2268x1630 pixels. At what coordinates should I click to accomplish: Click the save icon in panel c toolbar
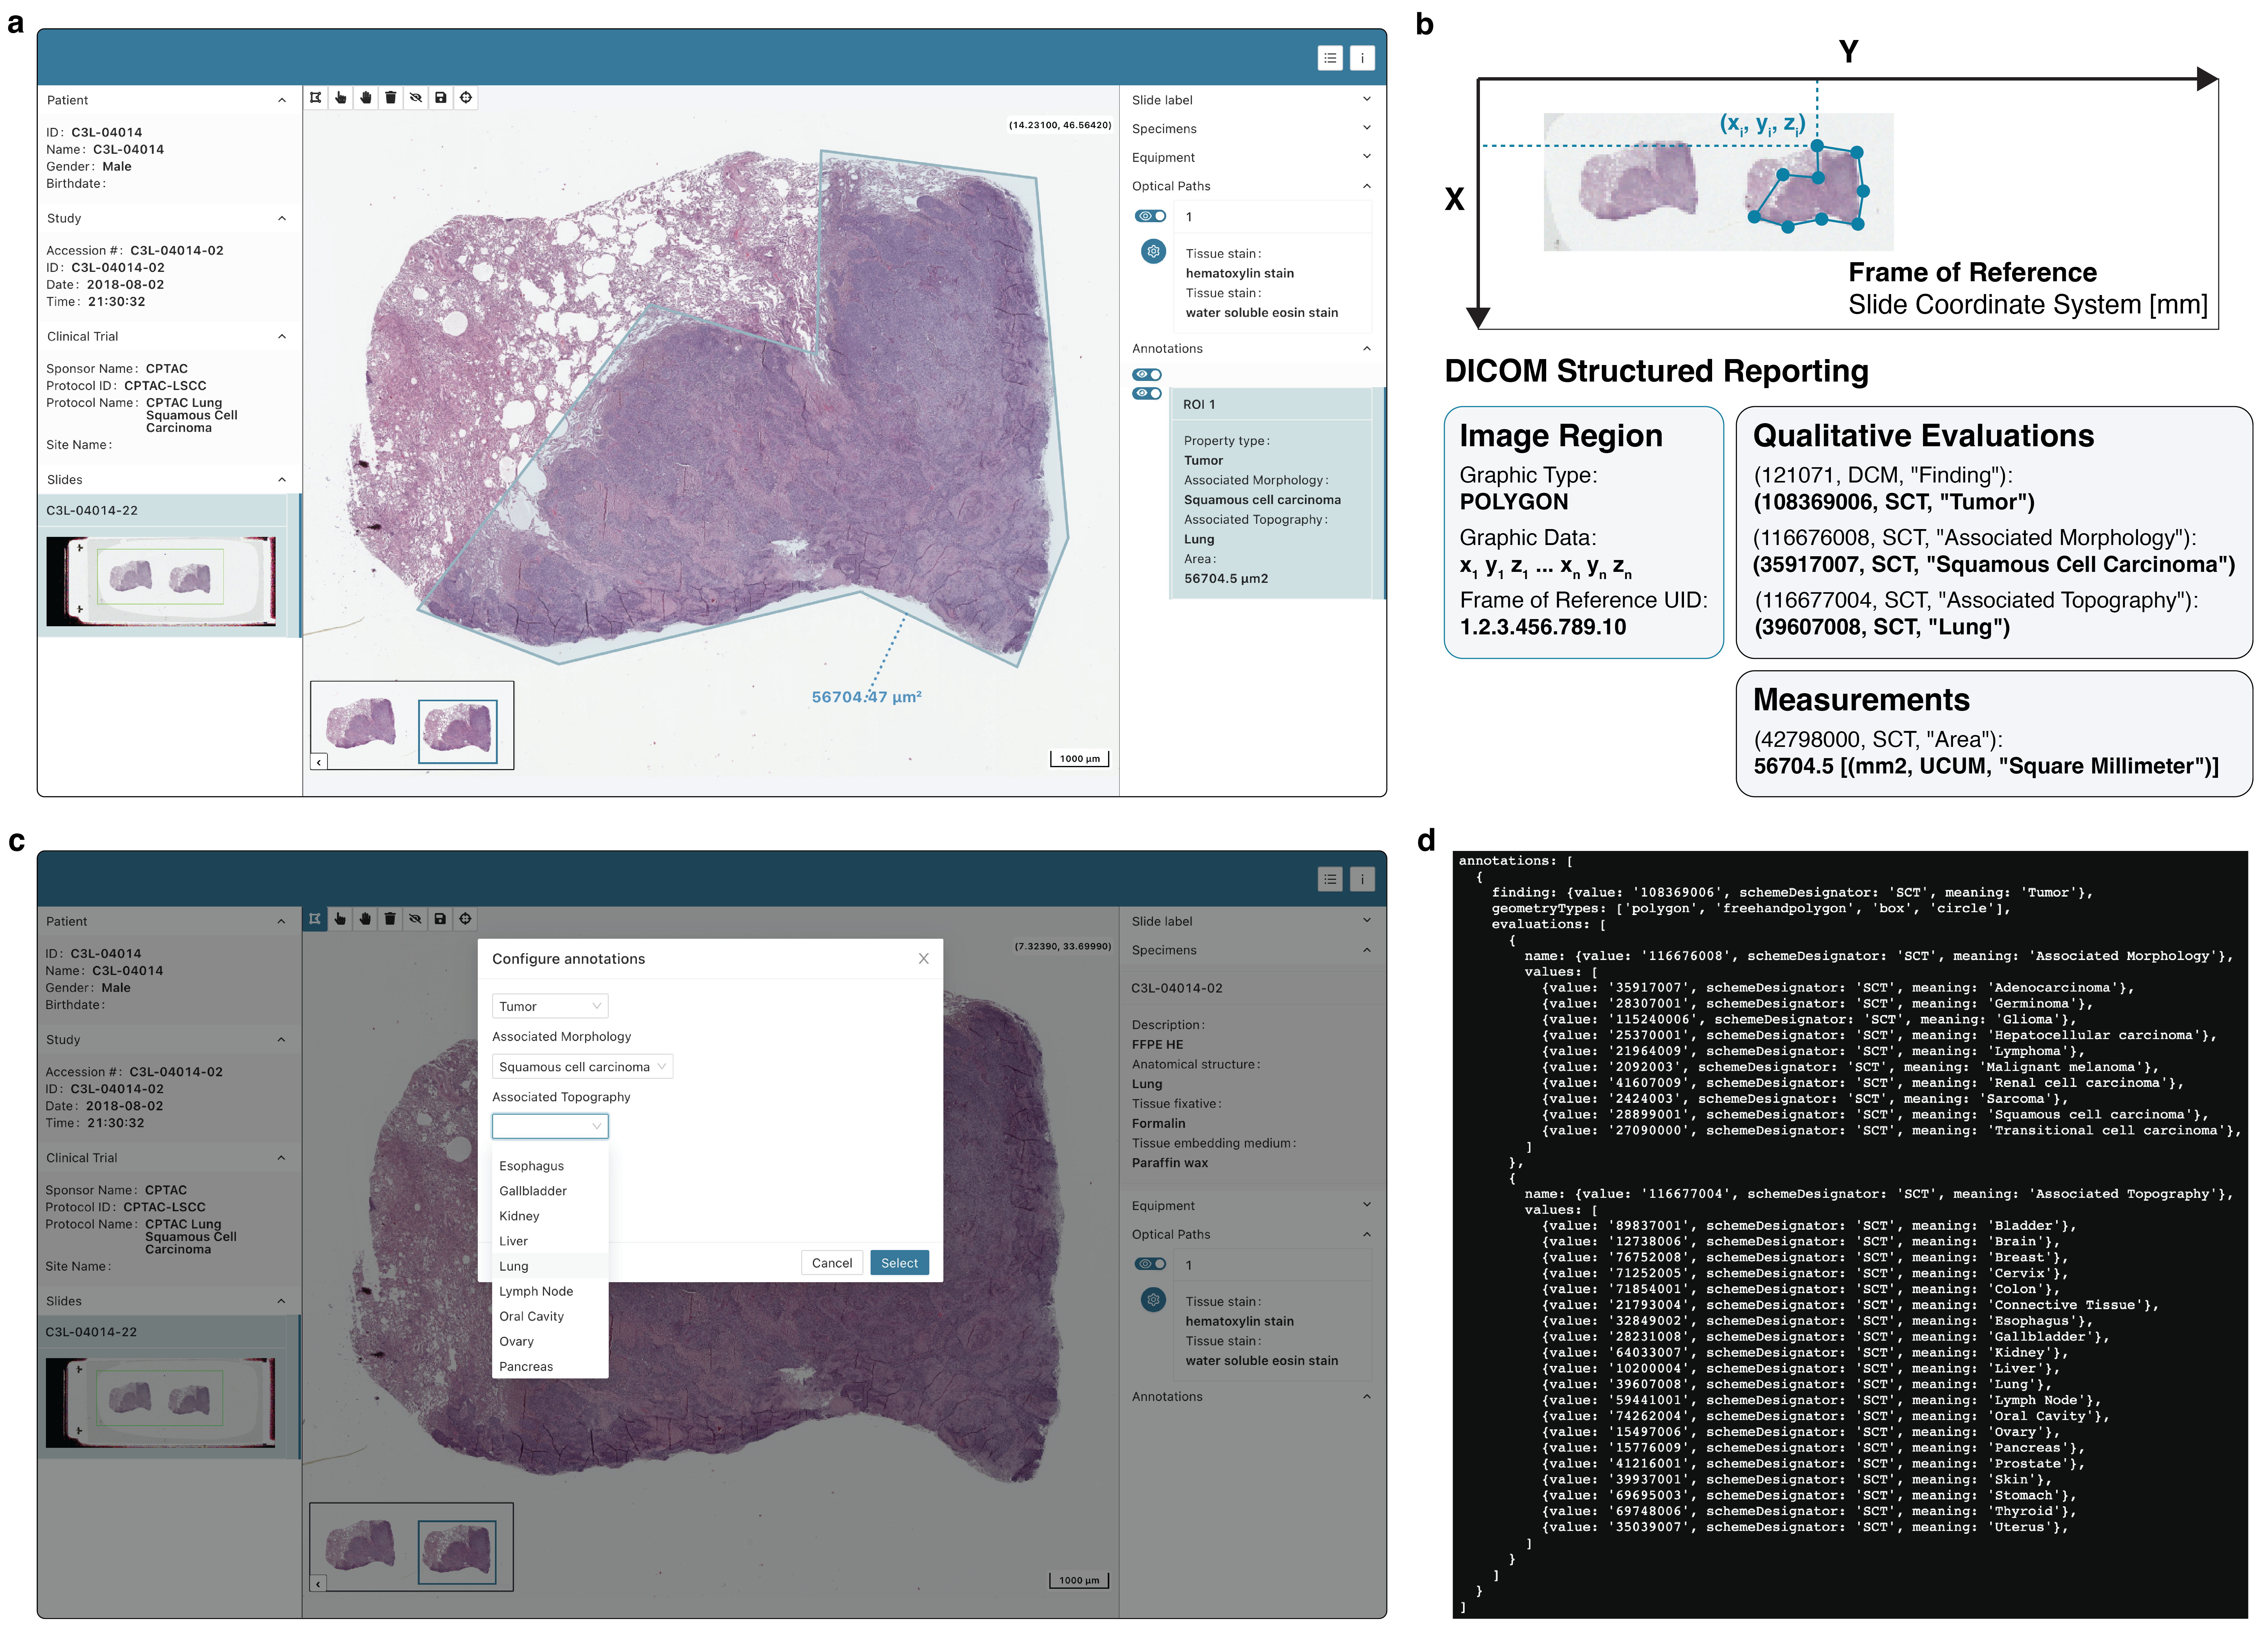click(440, 919)
